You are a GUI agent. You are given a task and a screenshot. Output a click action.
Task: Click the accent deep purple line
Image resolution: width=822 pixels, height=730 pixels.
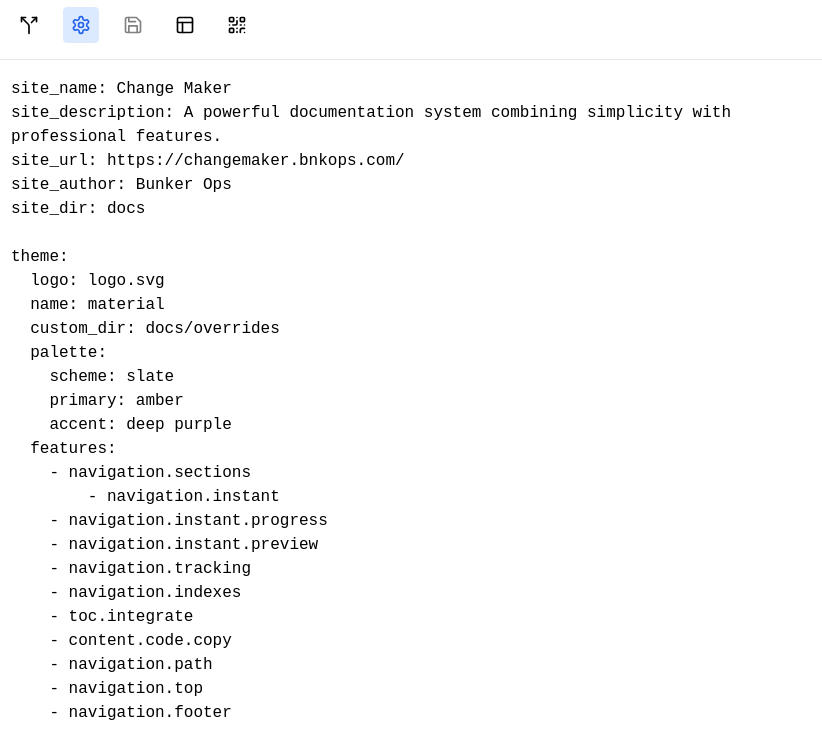coord(140,424)
